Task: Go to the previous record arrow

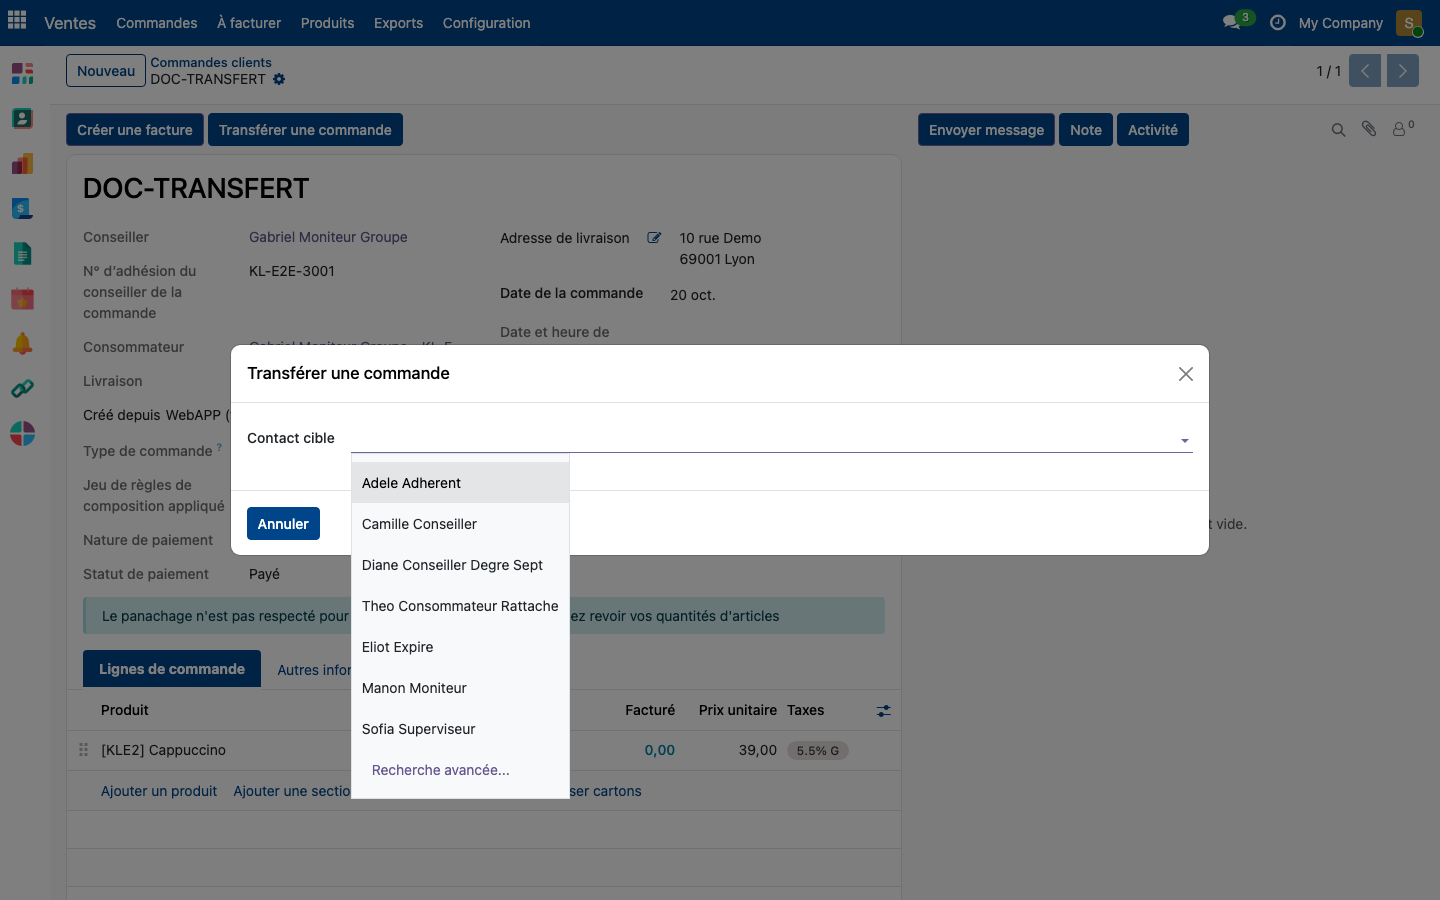Action: click(1365, 71)
